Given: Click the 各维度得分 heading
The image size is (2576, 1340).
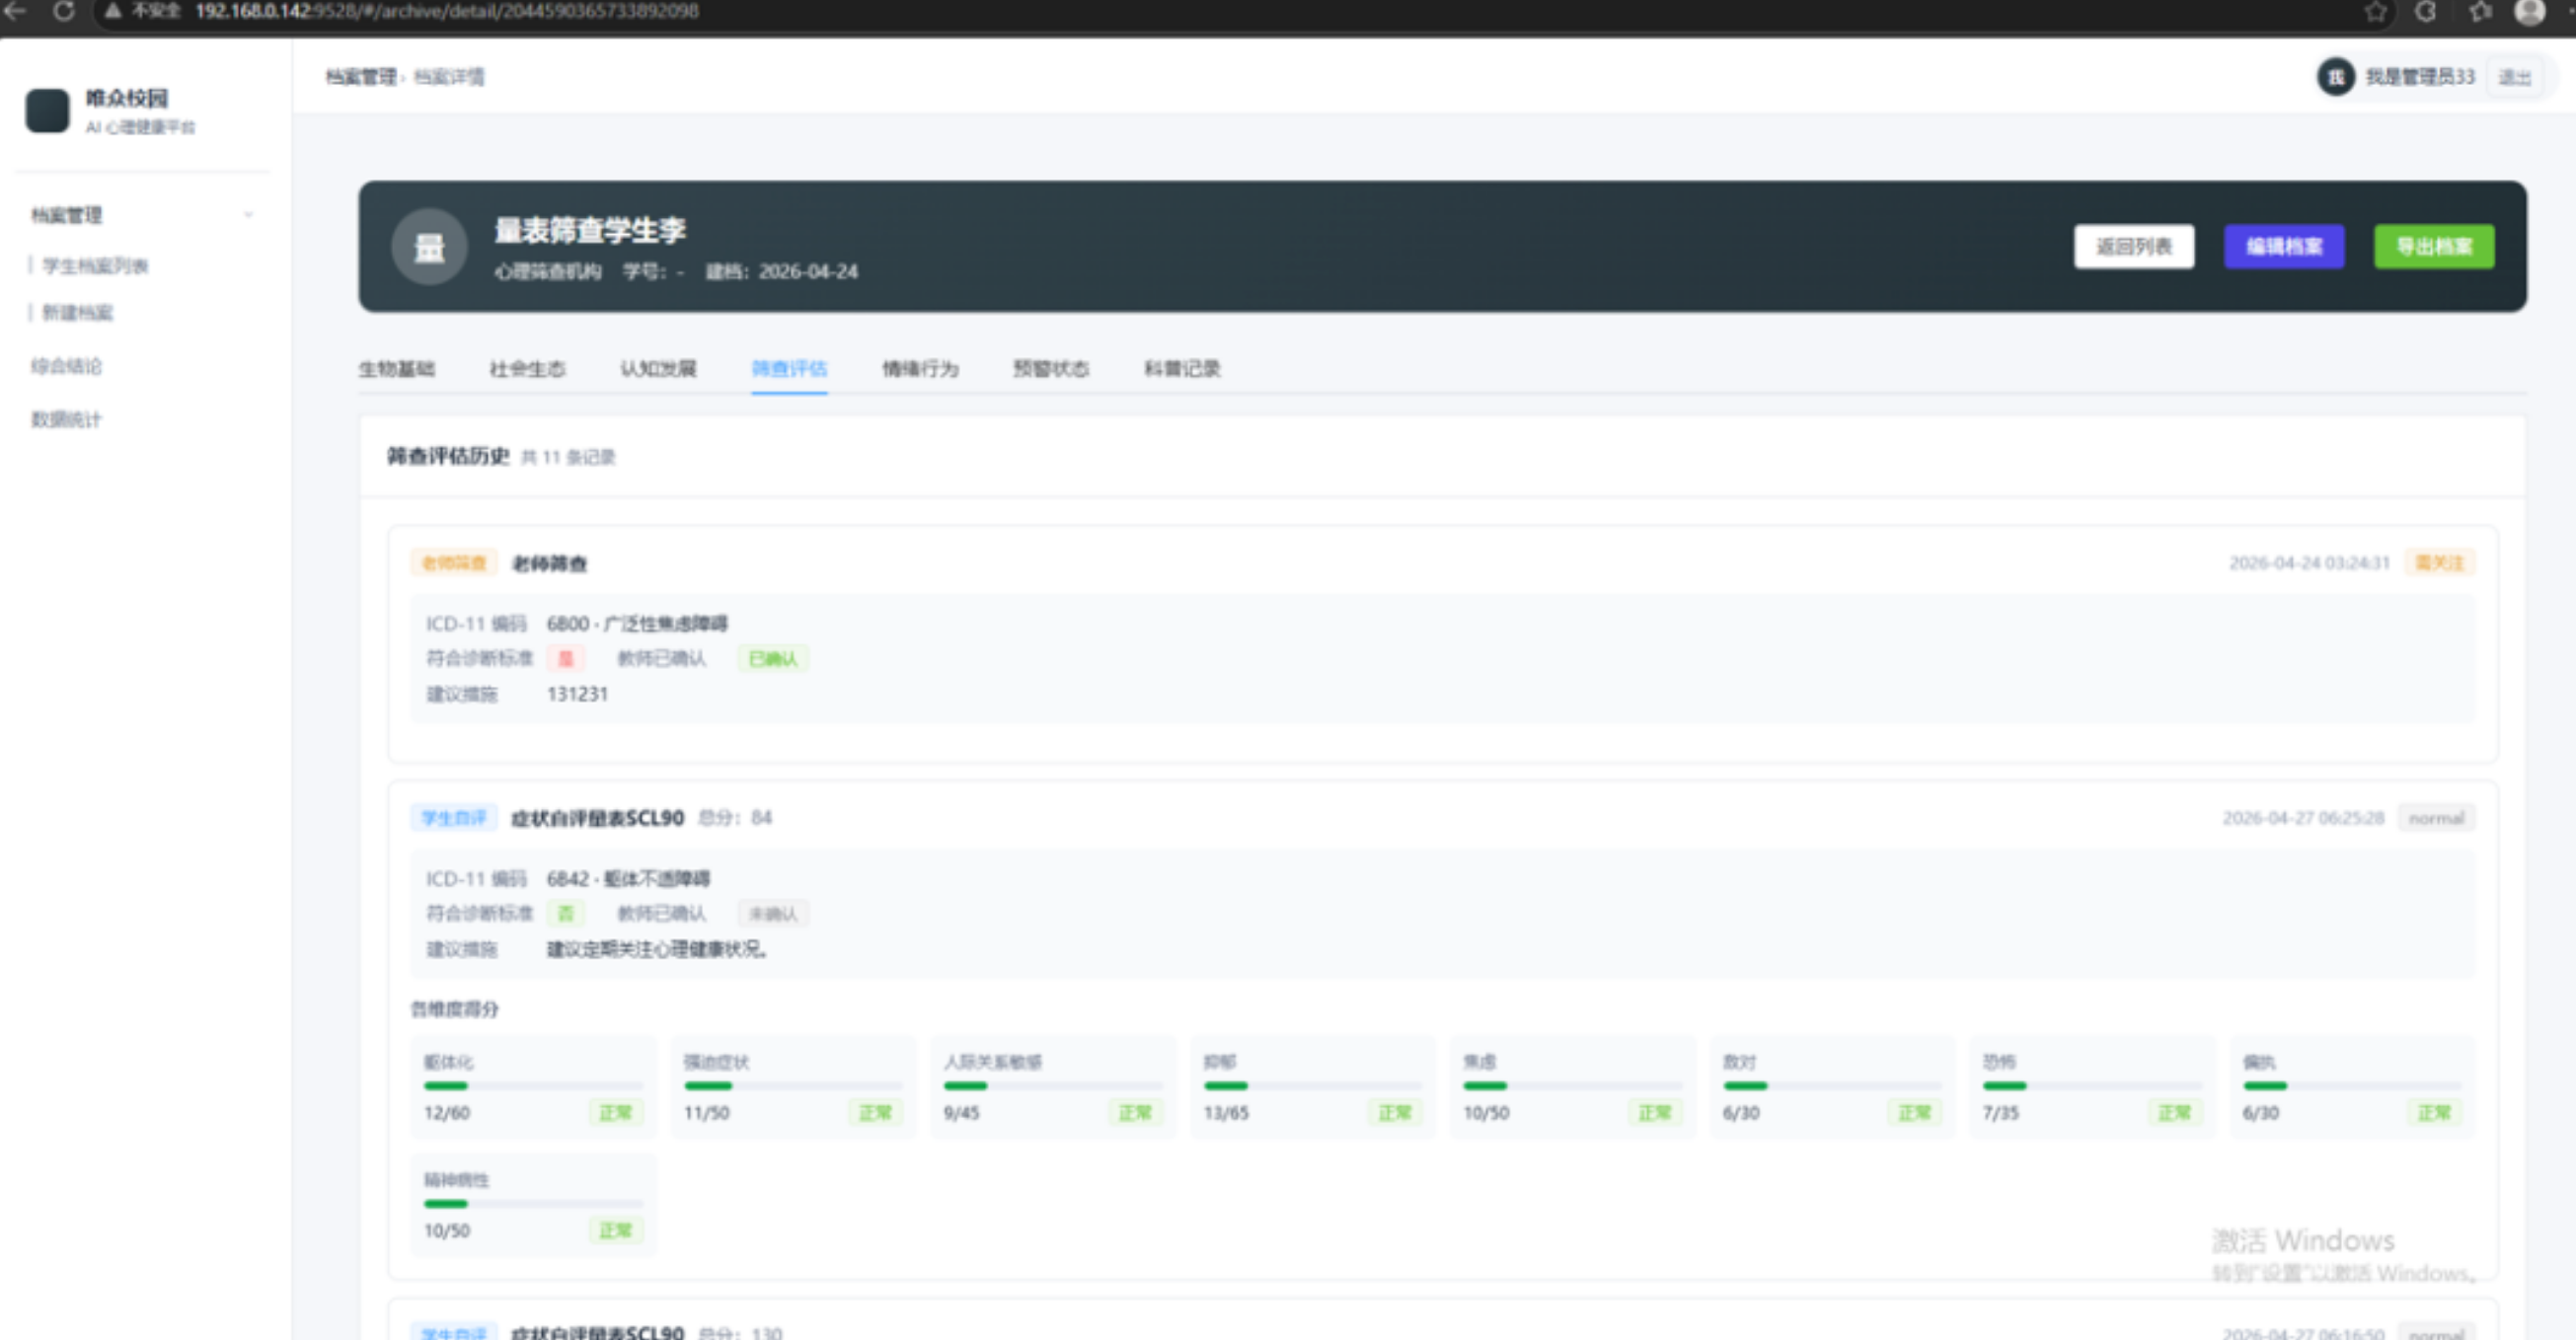Looking at the screenshot, I should 454,1009.
